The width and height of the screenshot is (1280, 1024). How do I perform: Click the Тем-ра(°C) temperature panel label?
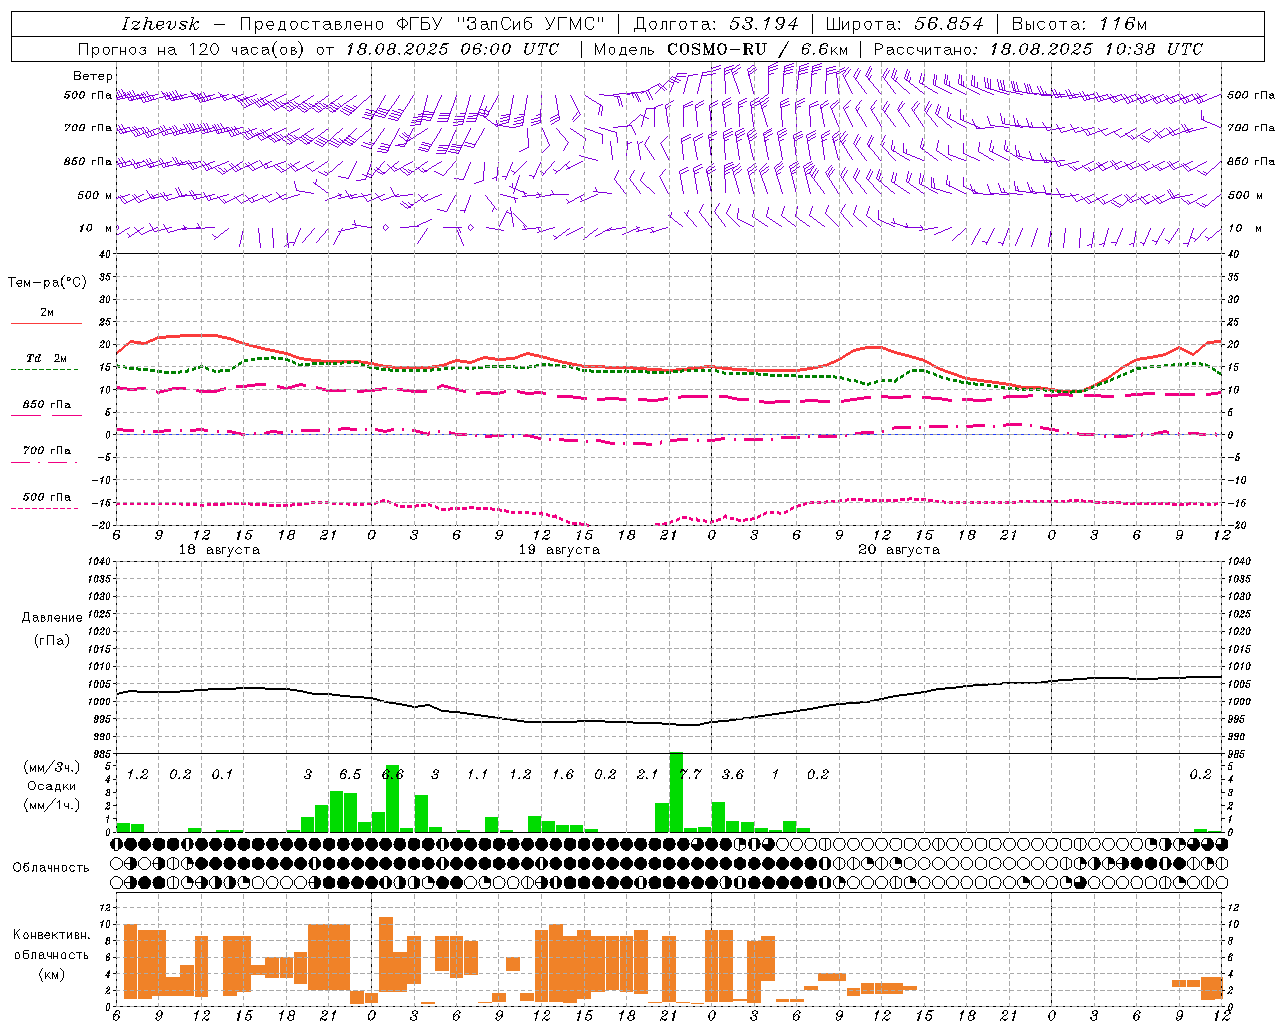(47, 283)
